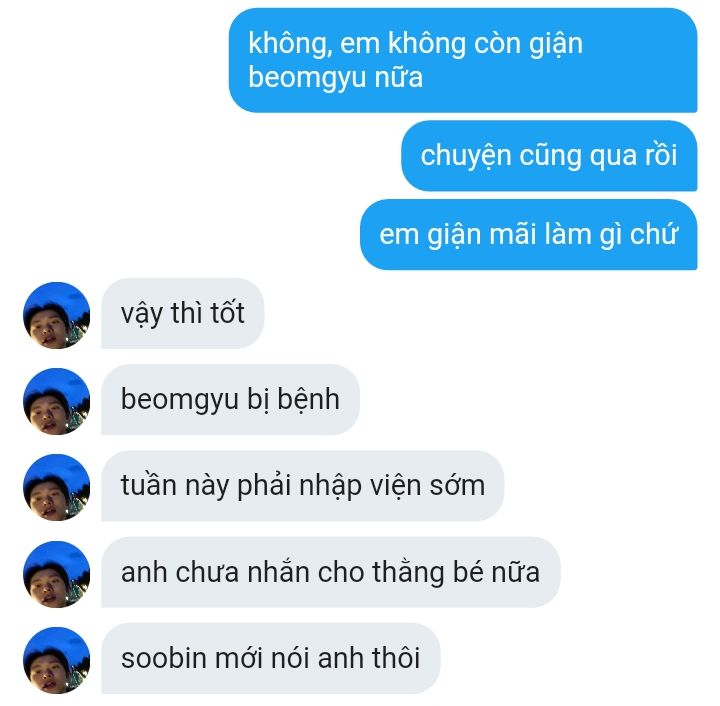720x706 pixels.
Task: Open sender avatar beside 'vậy thì tốt'
Action: [56, 315]
